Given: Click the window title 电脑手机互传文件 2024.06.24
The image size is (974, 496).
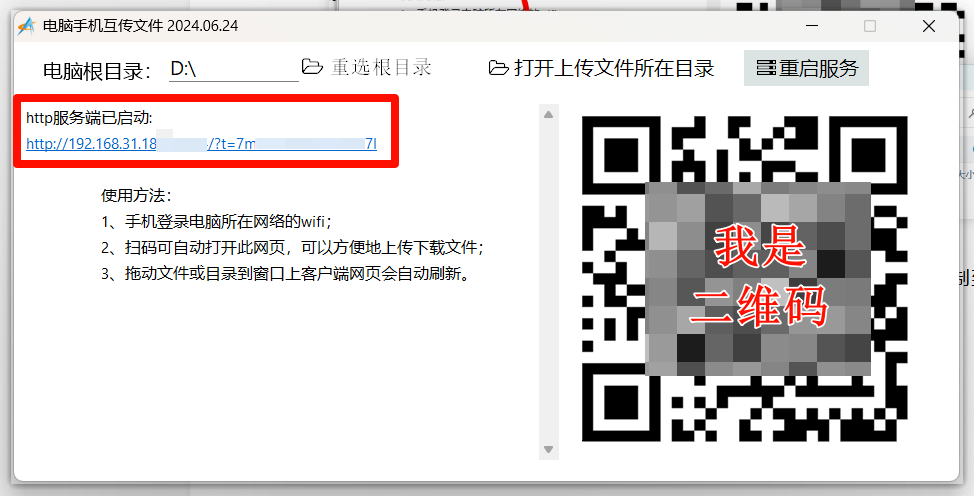Looking at the screenshot, I should tap(140, 26).
